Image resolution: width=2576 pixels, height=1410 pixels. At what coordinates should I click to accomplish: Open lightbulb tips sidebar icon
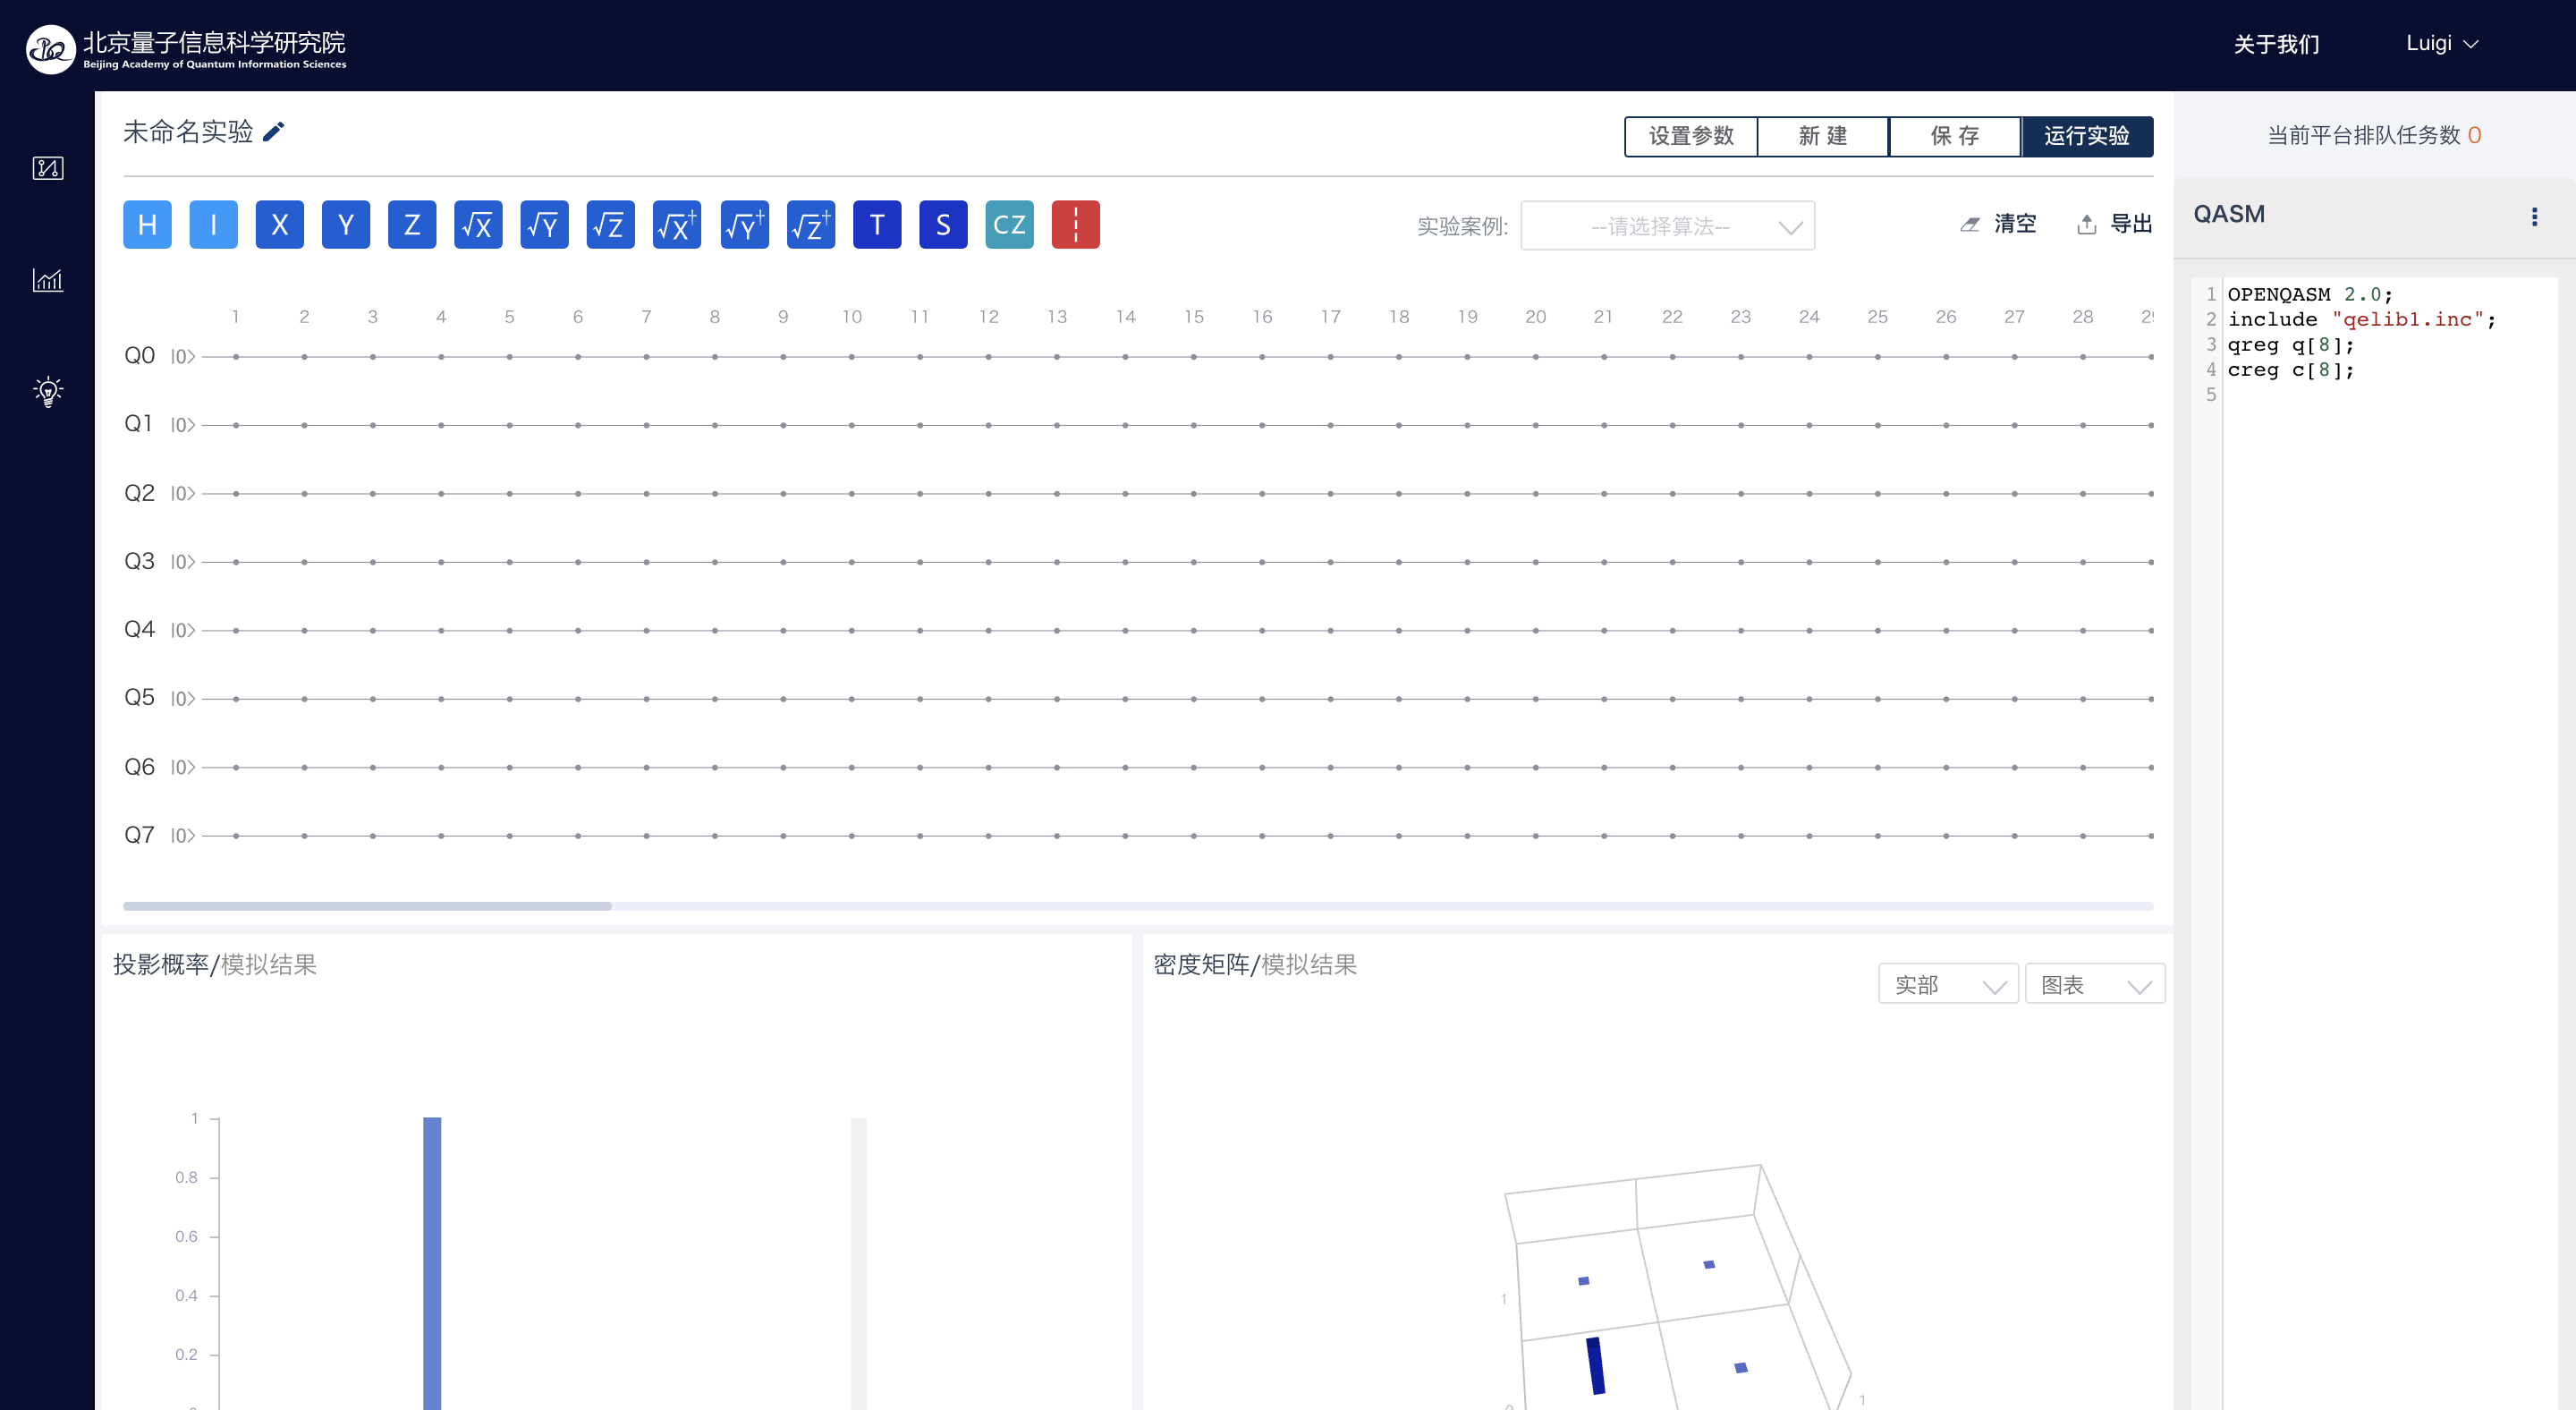tap(48, 391)
